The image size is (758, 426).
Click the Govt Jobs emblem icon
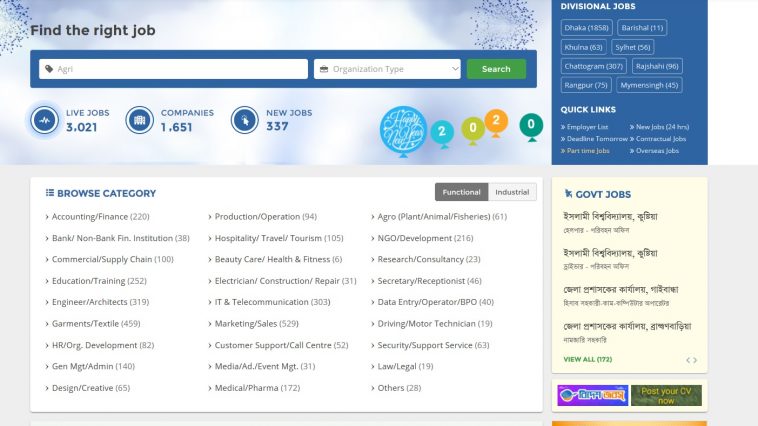[x=569, y=194]
